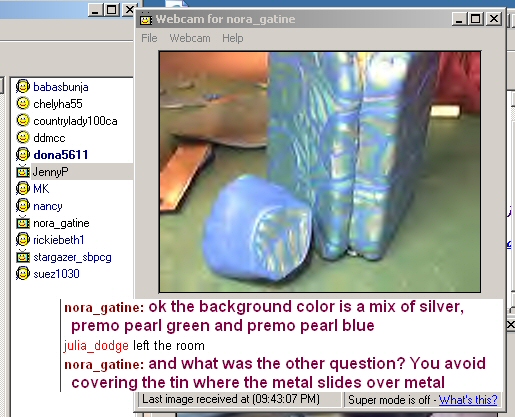
Task: Close the nora_gatine webcam window
Action: pyautogui.click(x=494, y=19)
